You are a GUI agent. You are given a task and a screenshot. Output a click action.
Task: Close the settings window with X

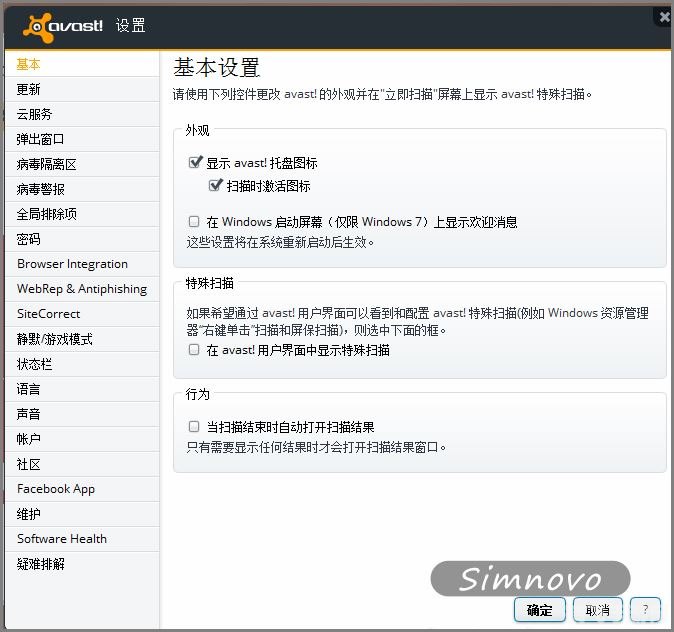pyautogui.click(x=664, y=17)
